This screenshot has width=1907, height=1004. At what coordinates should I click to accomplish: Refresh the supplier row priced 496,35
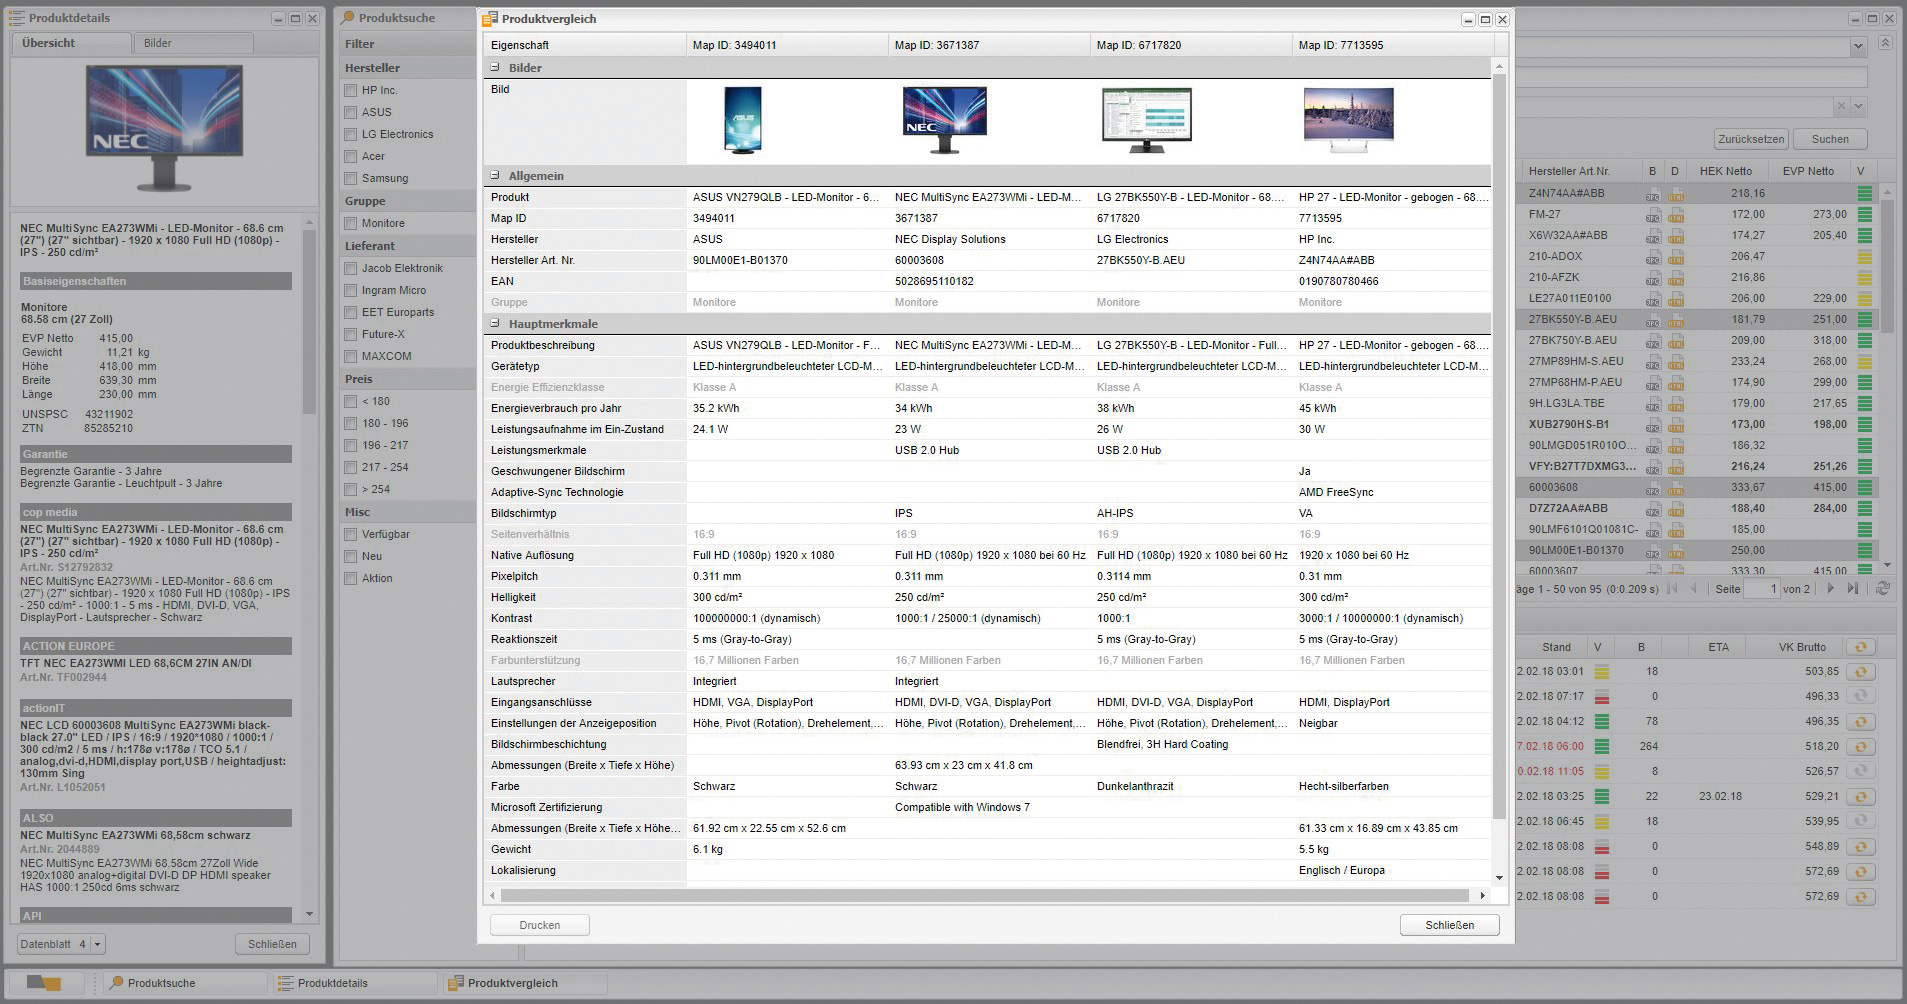[x=1860, y=722]
